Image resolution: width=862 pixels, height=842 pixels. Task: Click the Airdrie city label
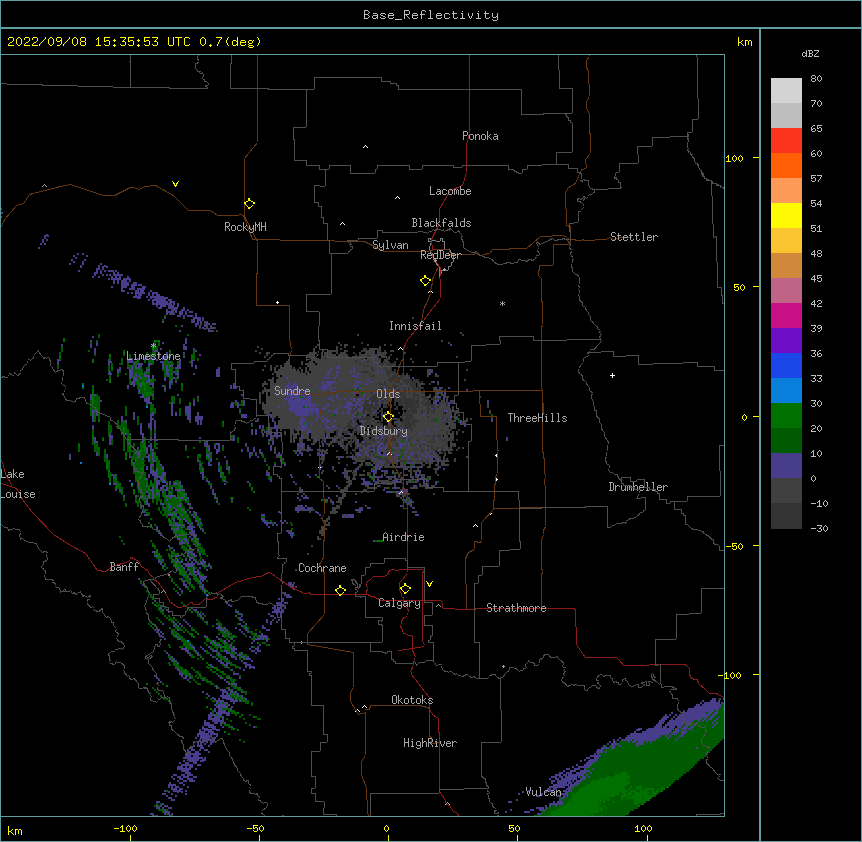[403, 537]
